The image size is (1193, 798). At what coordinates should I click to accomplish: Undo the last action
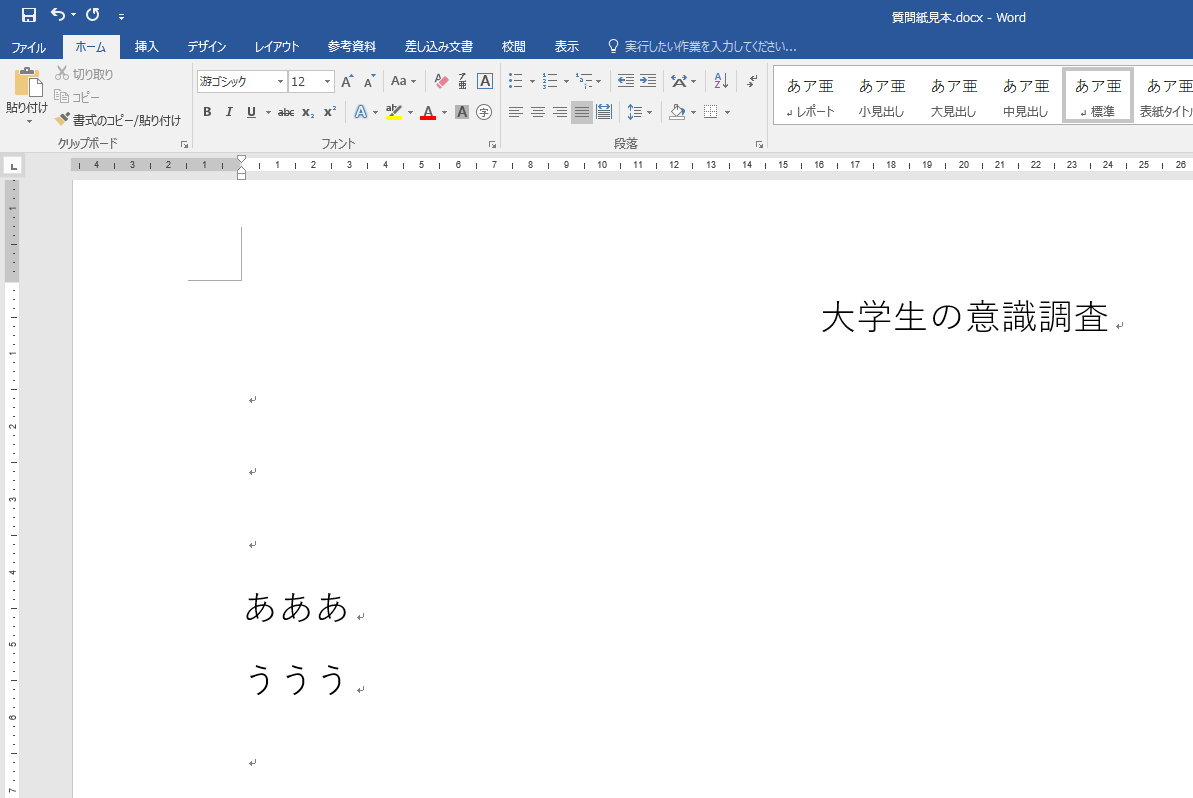(58, 14)
